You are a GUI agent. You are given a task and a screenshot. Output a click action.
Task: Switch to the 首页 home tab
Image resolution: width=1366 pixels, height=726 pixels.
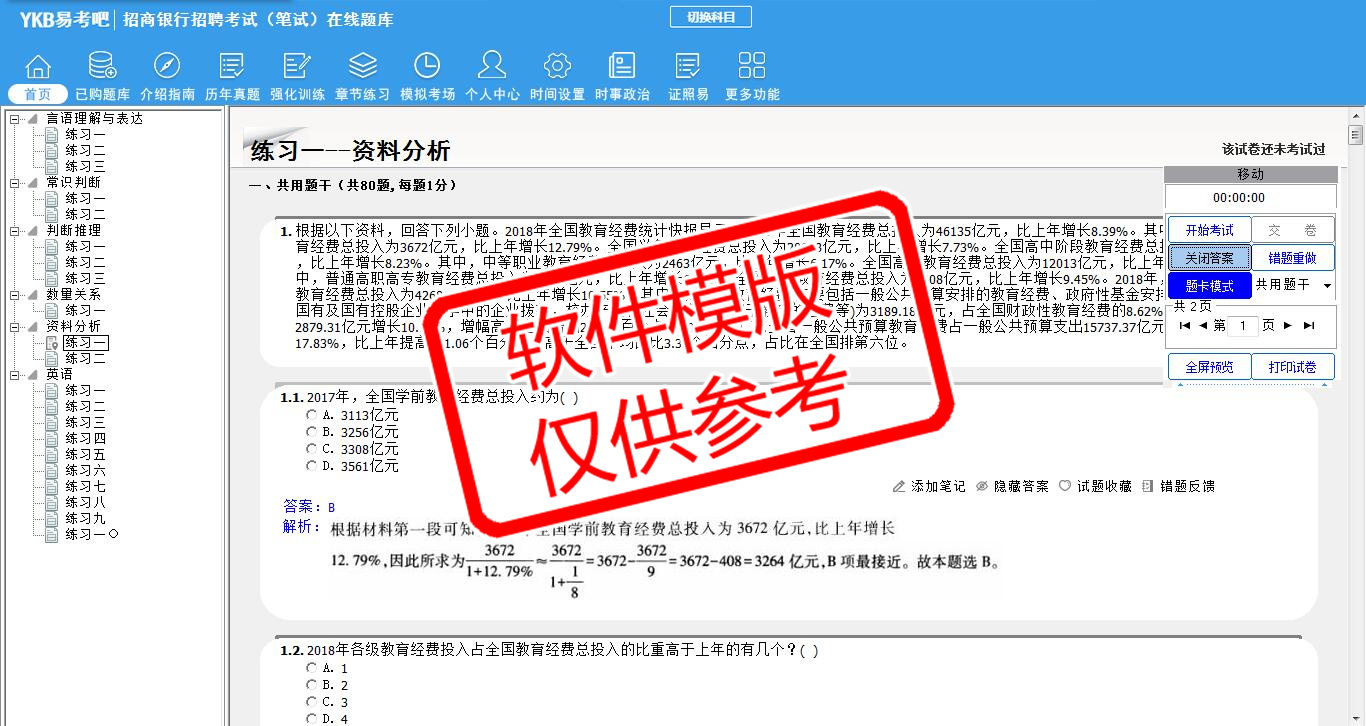(38, 94)
